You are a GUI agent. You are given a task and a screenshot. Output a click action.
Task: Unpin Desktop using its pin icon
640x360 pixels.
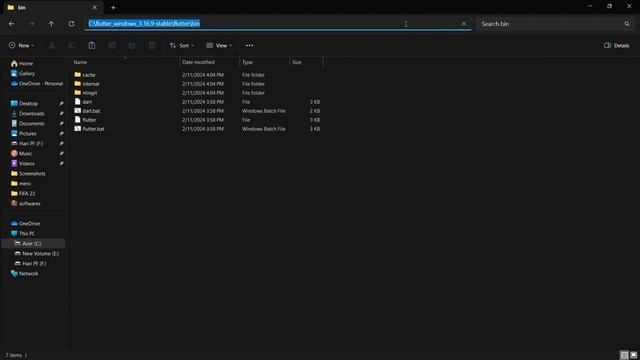coord(61,103)
